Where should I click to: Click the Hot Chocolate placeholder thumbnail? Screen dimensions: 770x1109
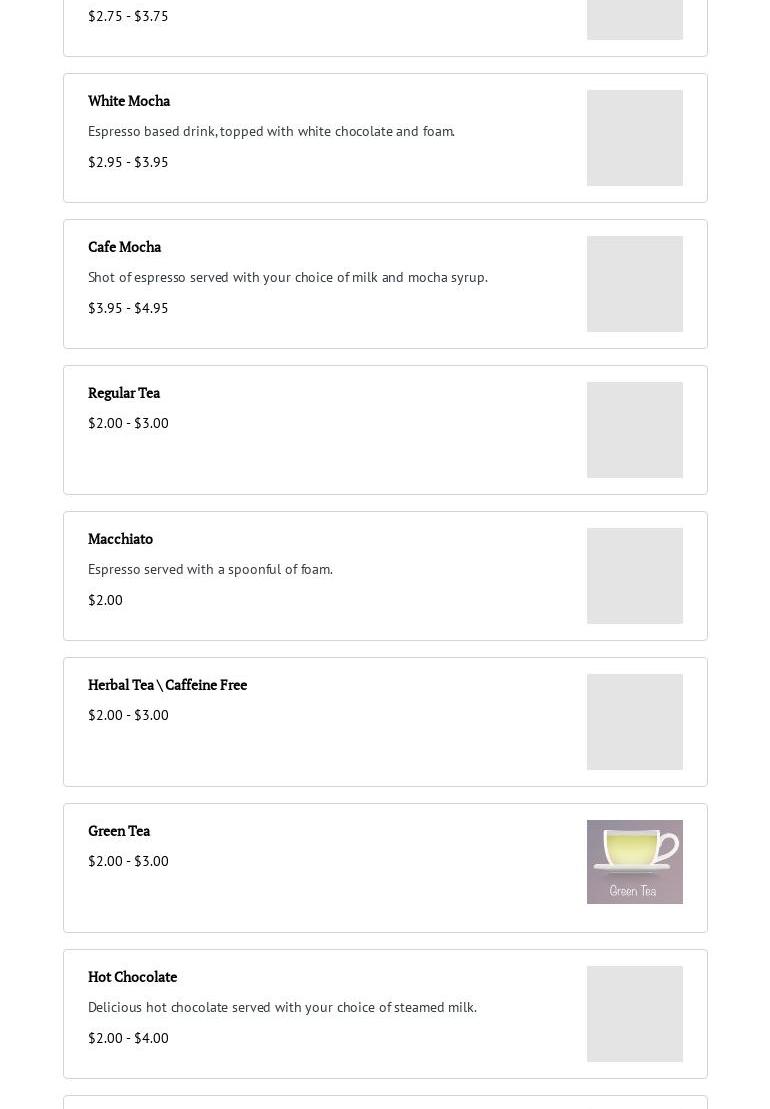pyautogui.click(x=634, y=1014)
